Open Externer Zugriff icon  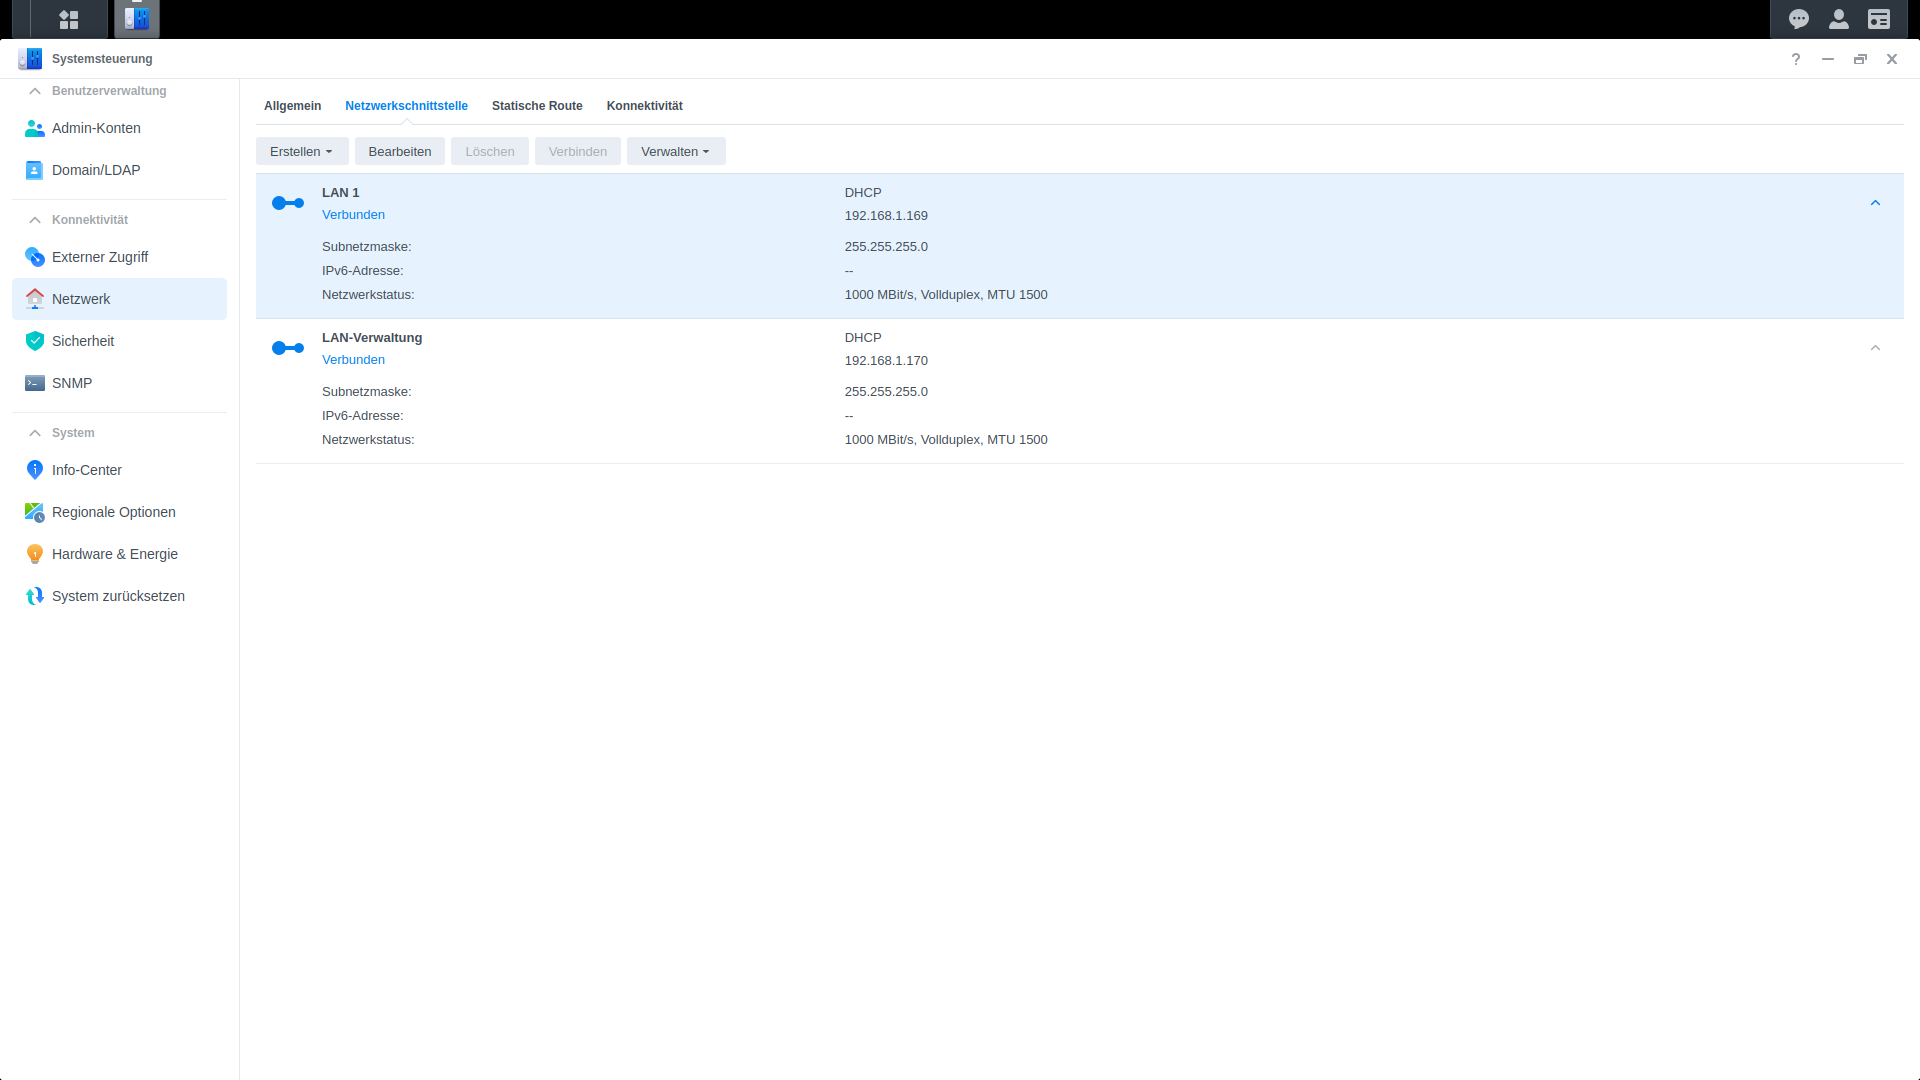point(35,257)
